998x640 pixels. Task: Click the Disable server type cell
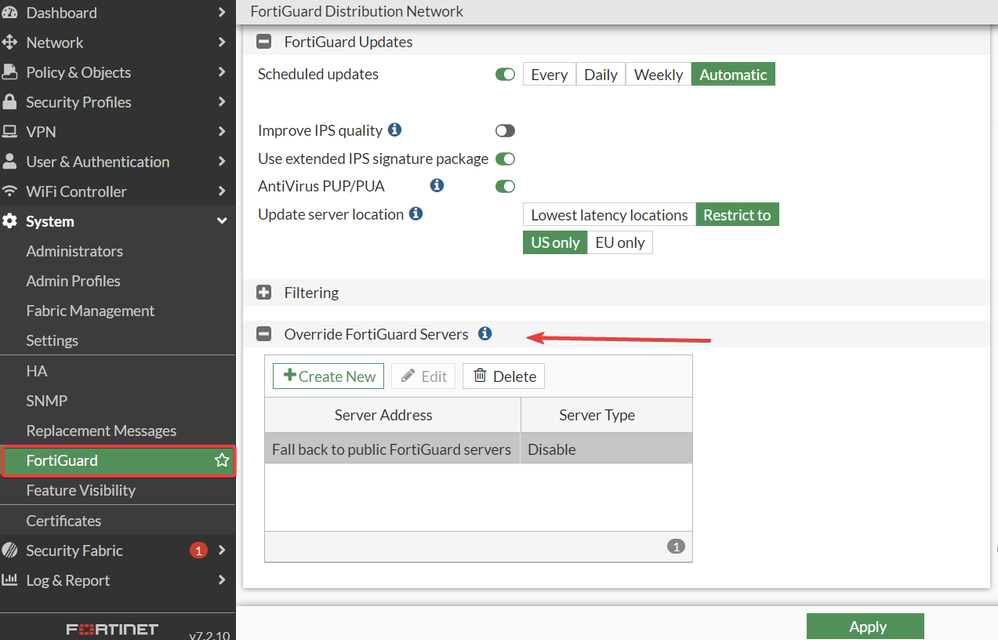[607, 449]
